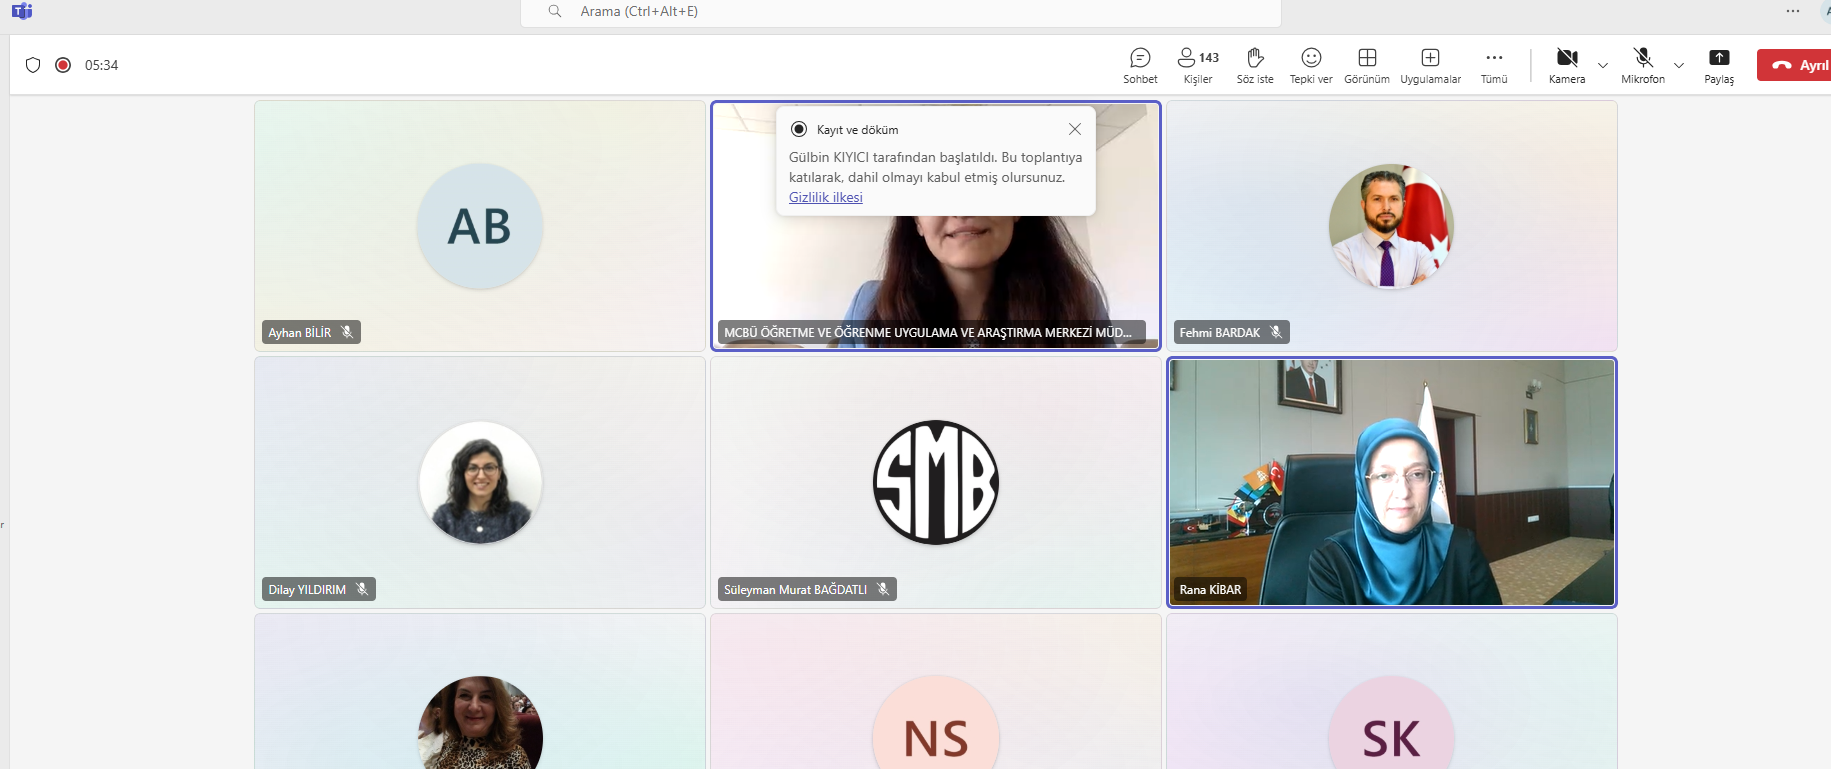Click the Kayıt ve döküm record icon
1831x769 pixels.
click(x=799, y=129)
